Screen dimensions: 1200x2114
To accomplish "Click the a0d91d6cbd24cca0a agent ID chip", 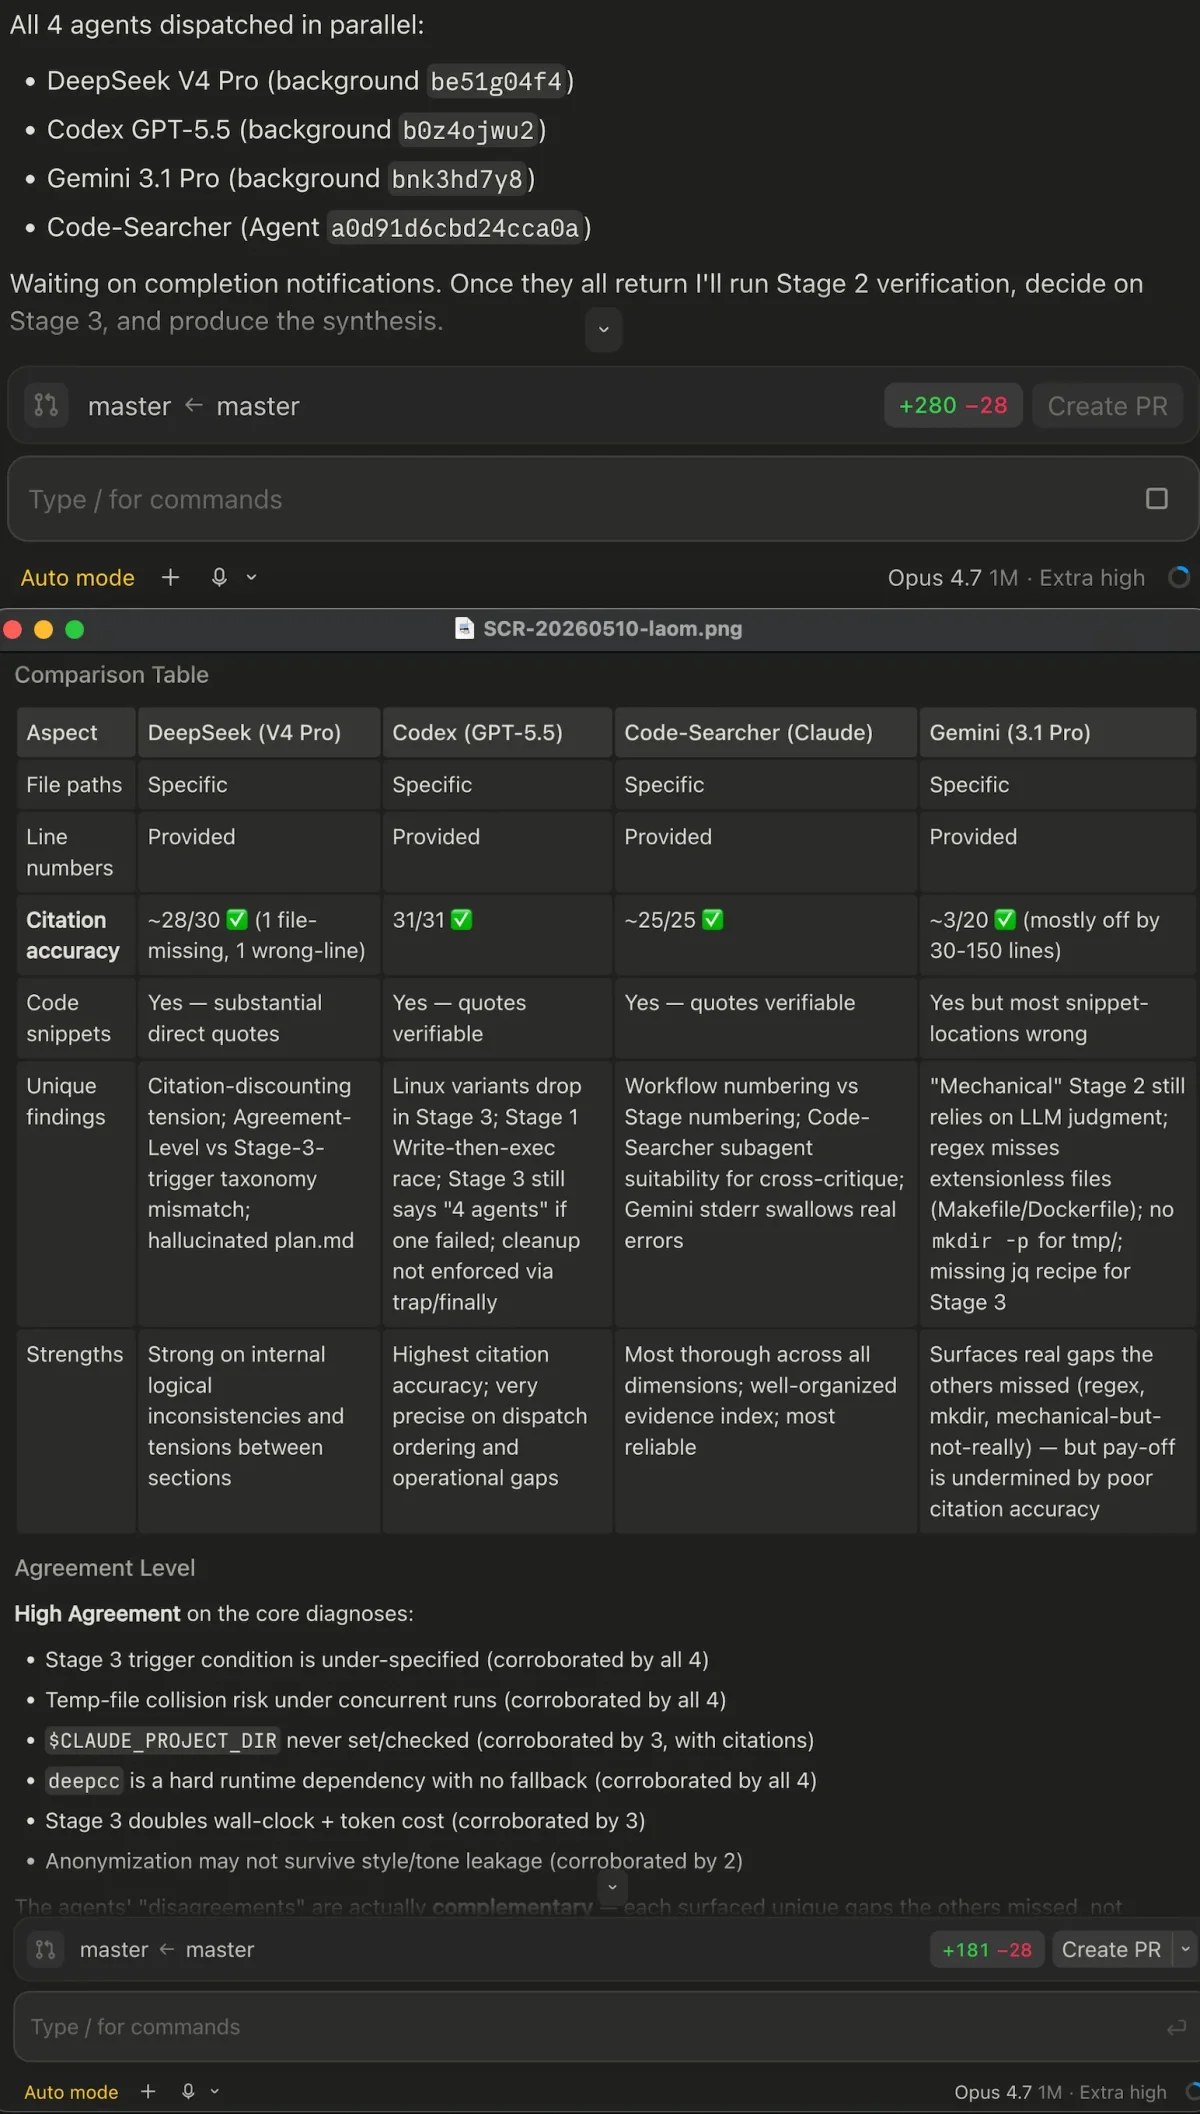I will tap(455, 228).
